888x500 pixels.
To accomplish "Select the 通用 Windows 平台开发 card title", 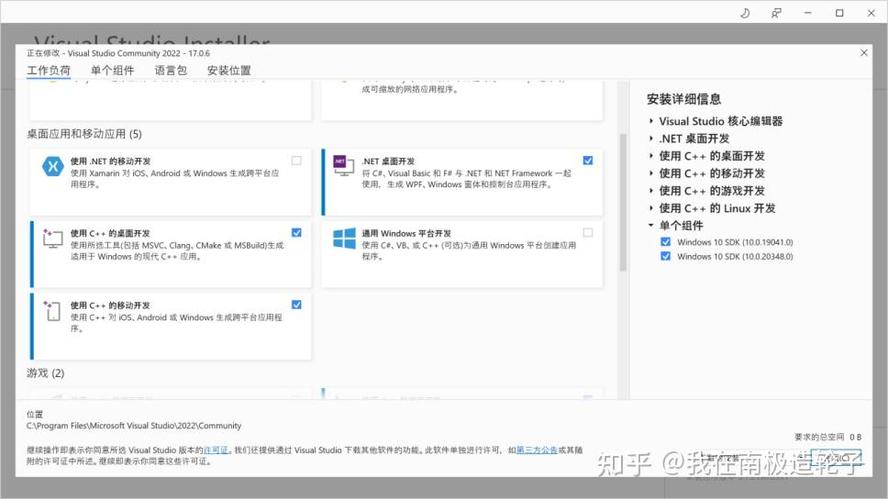I will pos(407,233).
